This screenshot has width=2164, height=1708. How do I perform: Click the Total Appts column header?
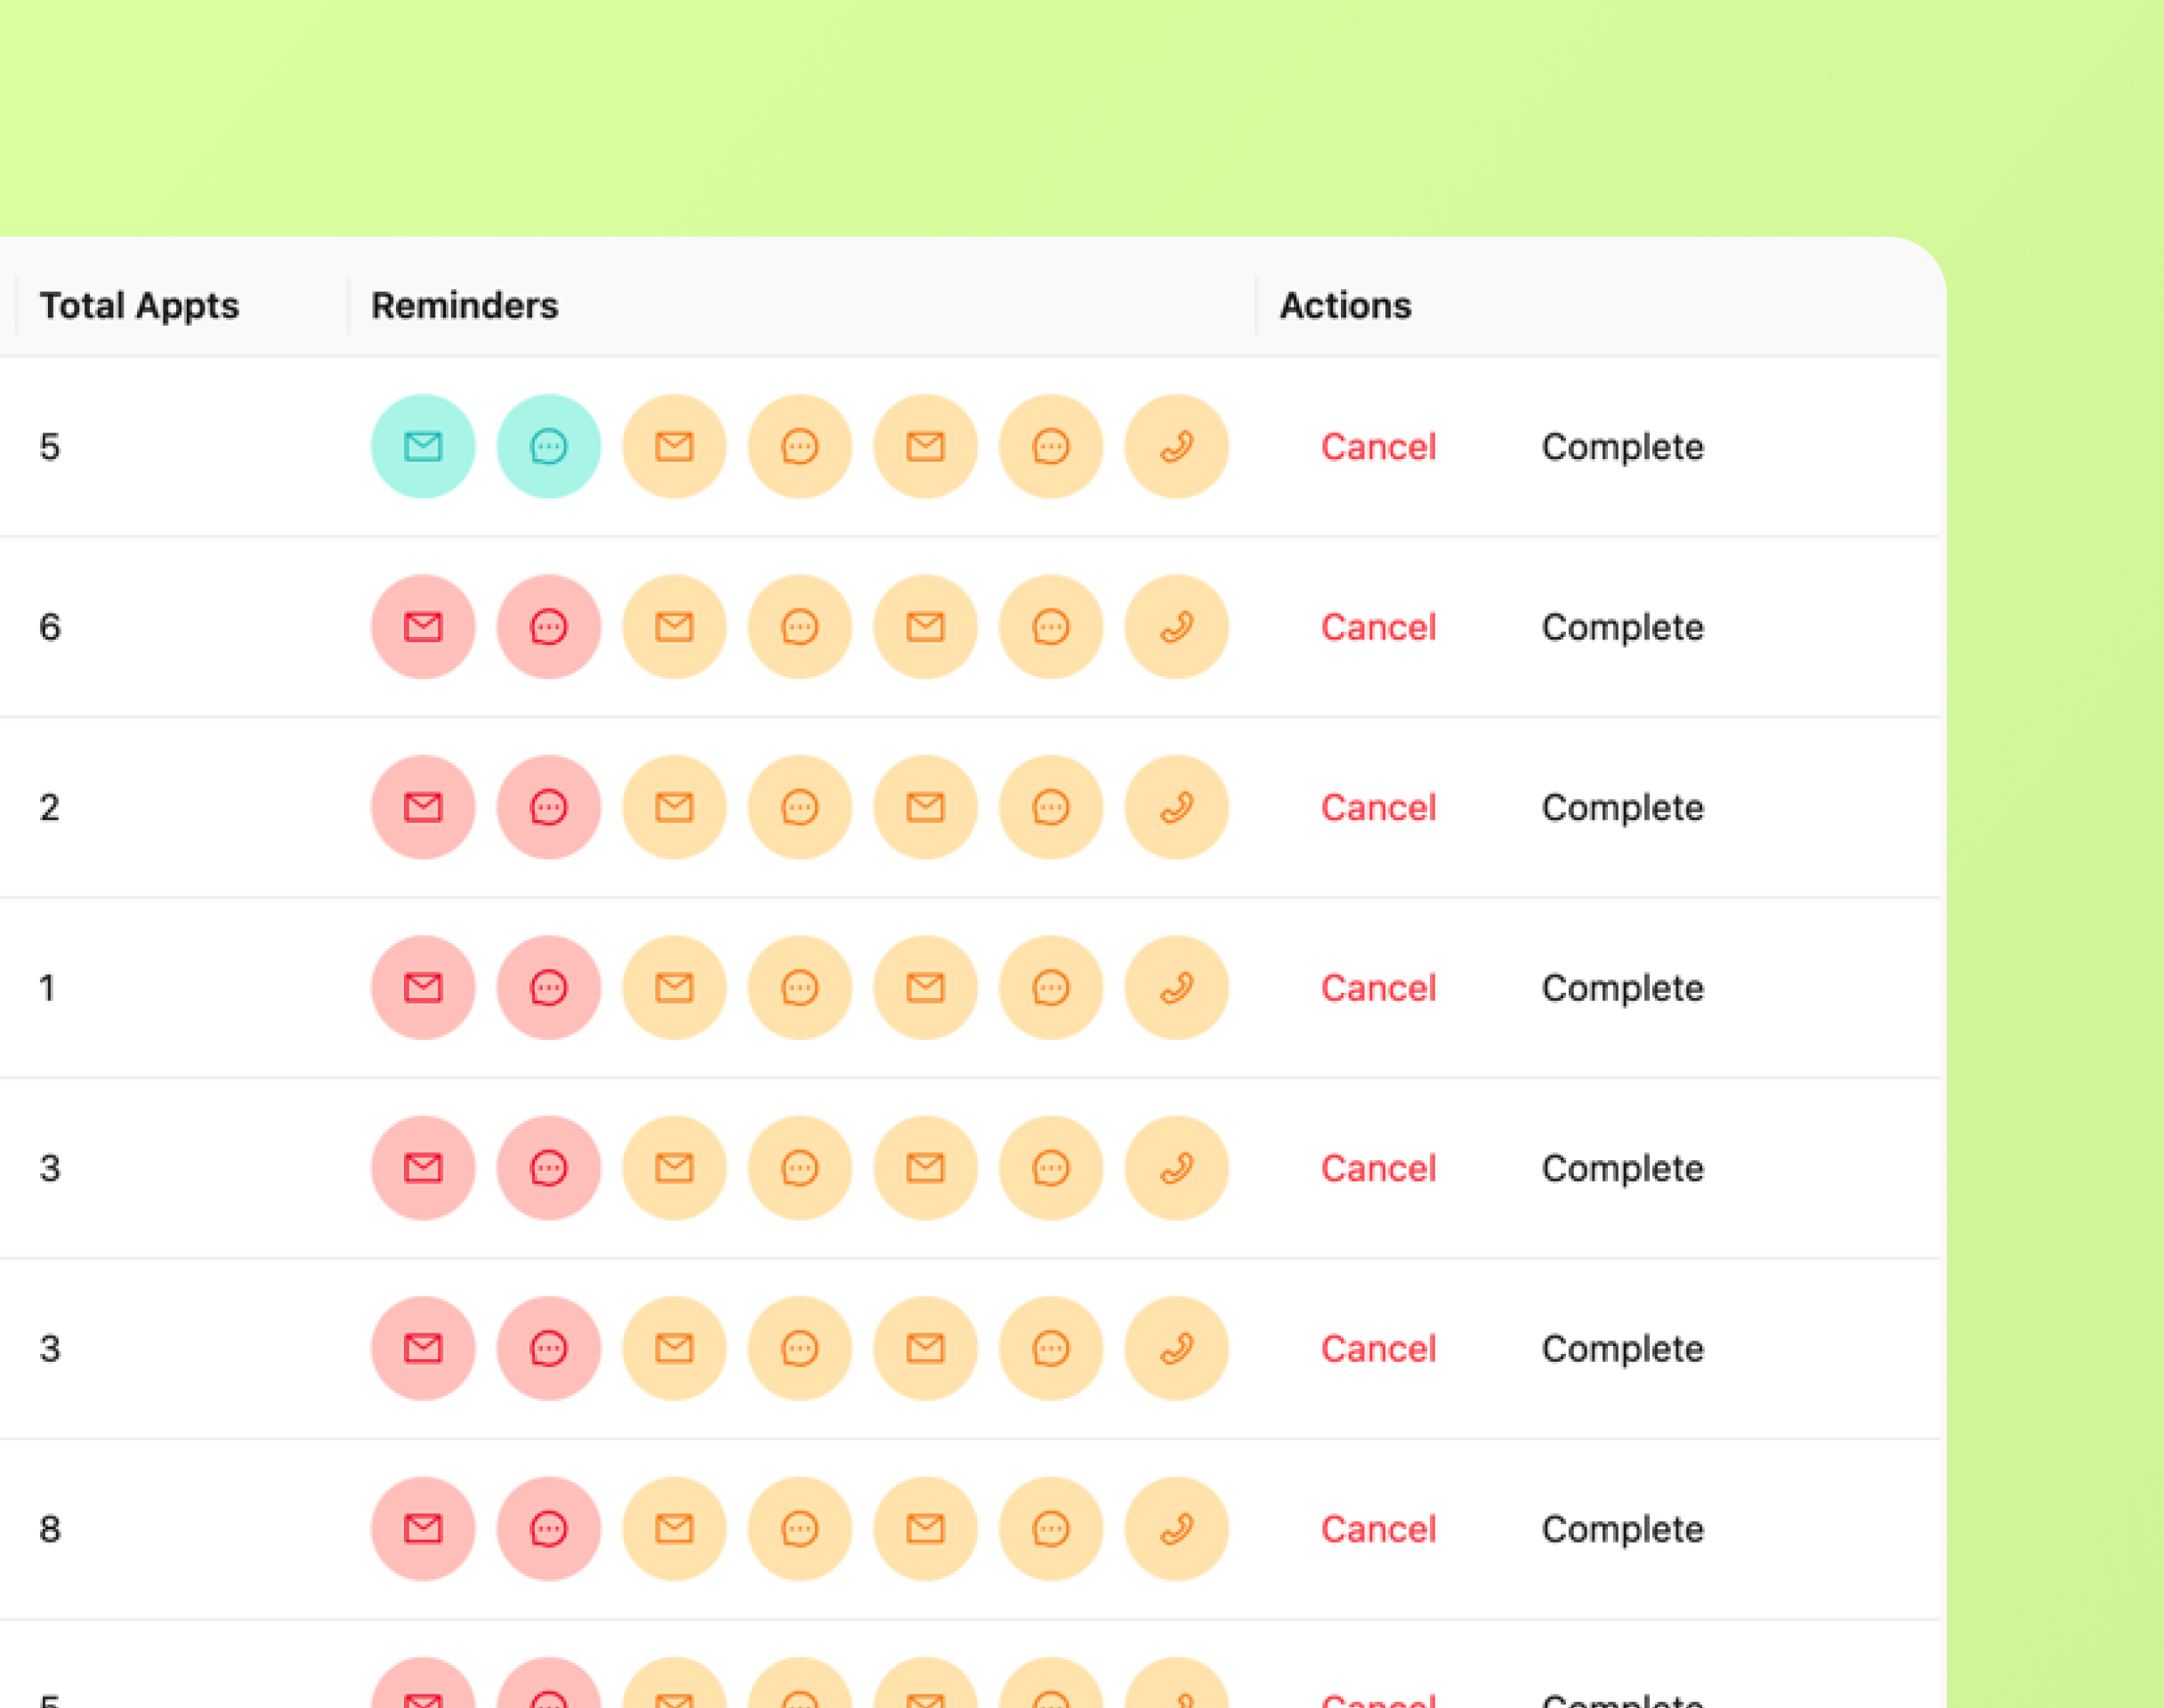139,305
